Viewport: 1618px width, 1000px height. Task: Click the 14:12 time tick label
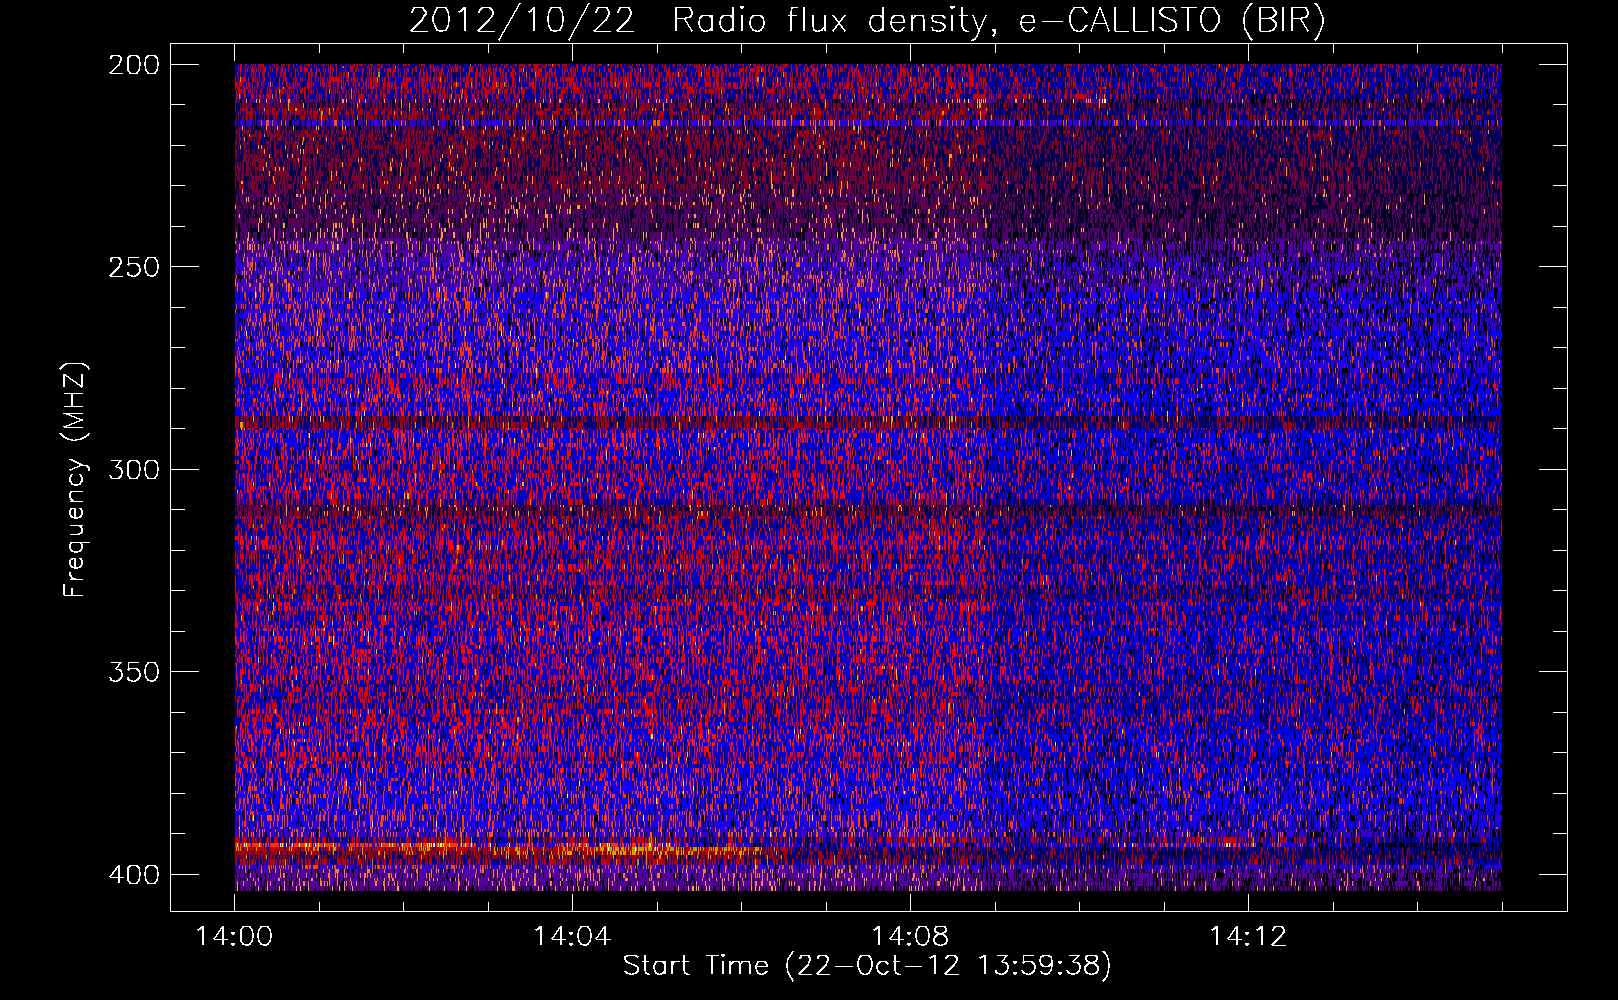(1248, 937)
